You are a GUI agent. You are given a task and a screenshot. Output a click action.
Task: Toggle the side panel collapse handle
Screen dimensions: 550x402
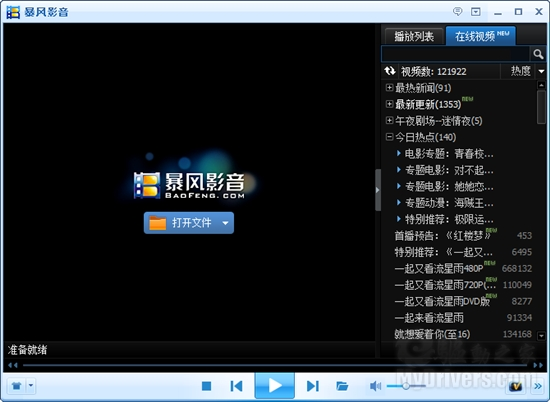click(x=378, y=190)
